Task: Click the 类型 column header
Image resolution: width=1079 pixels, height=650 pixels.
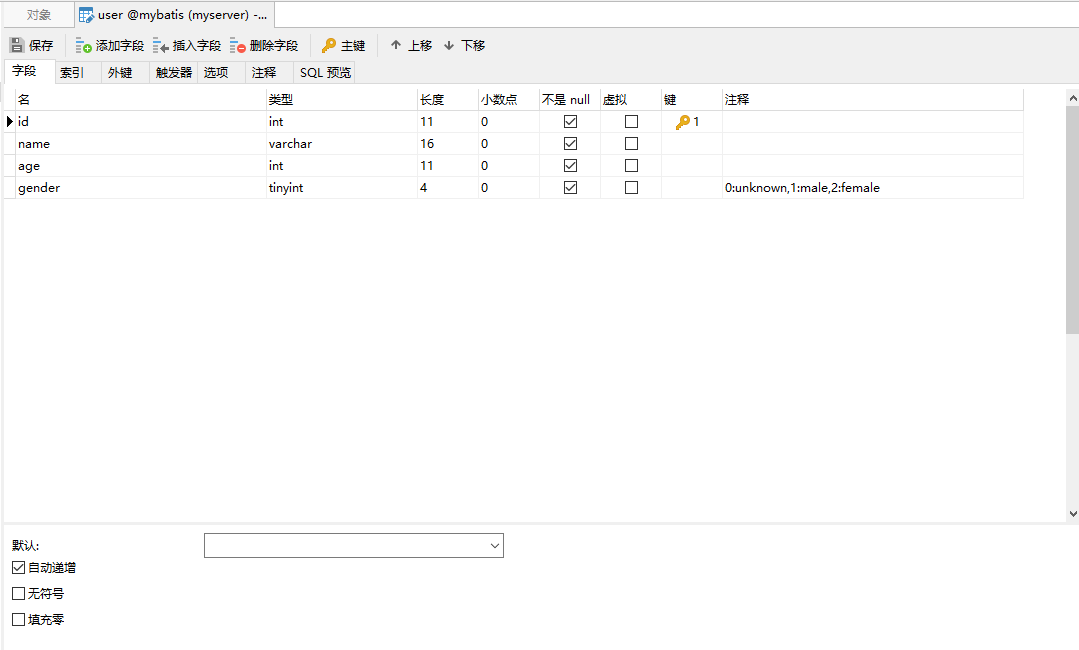Action: click(342, 100)
